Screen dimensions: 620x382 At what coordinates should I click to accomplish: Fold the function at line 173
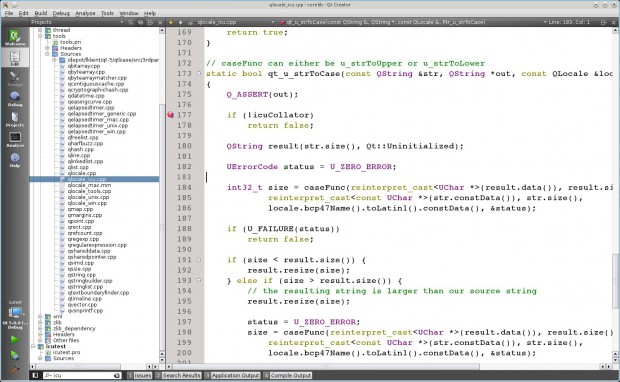click(199, 73)
